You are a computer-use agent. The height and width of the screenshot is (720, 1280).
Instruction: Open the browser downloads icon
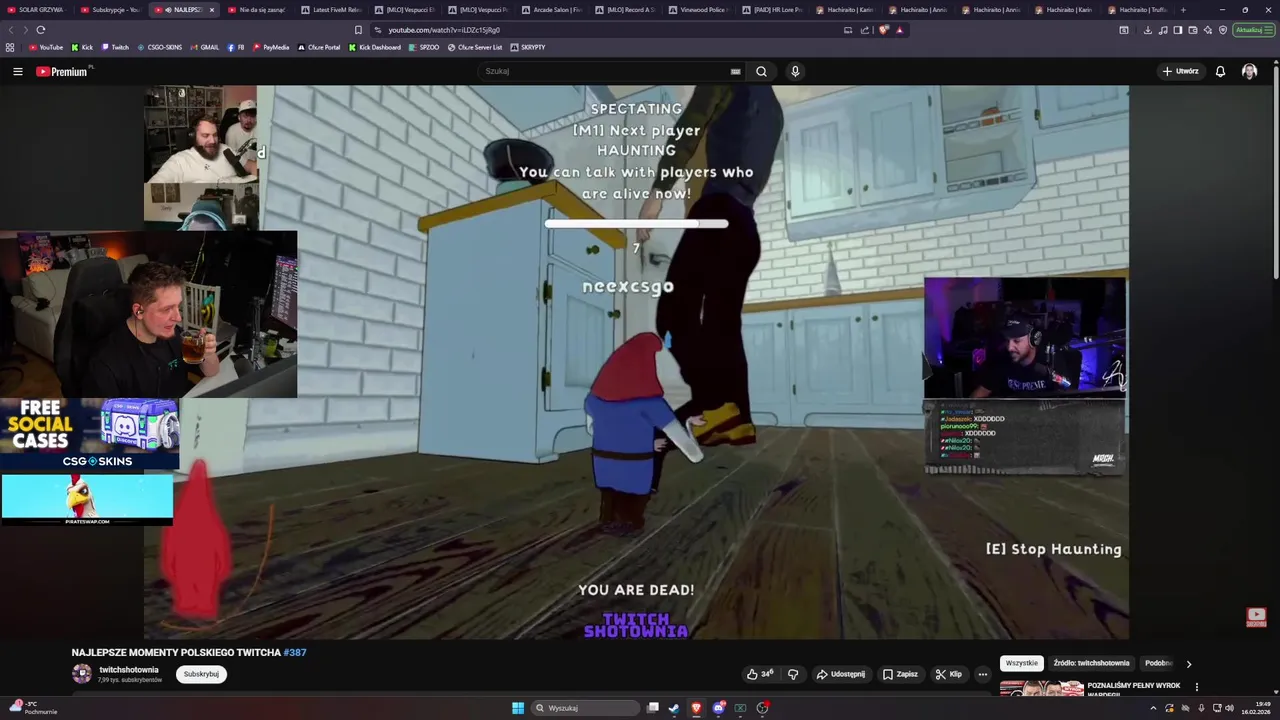1148,30
